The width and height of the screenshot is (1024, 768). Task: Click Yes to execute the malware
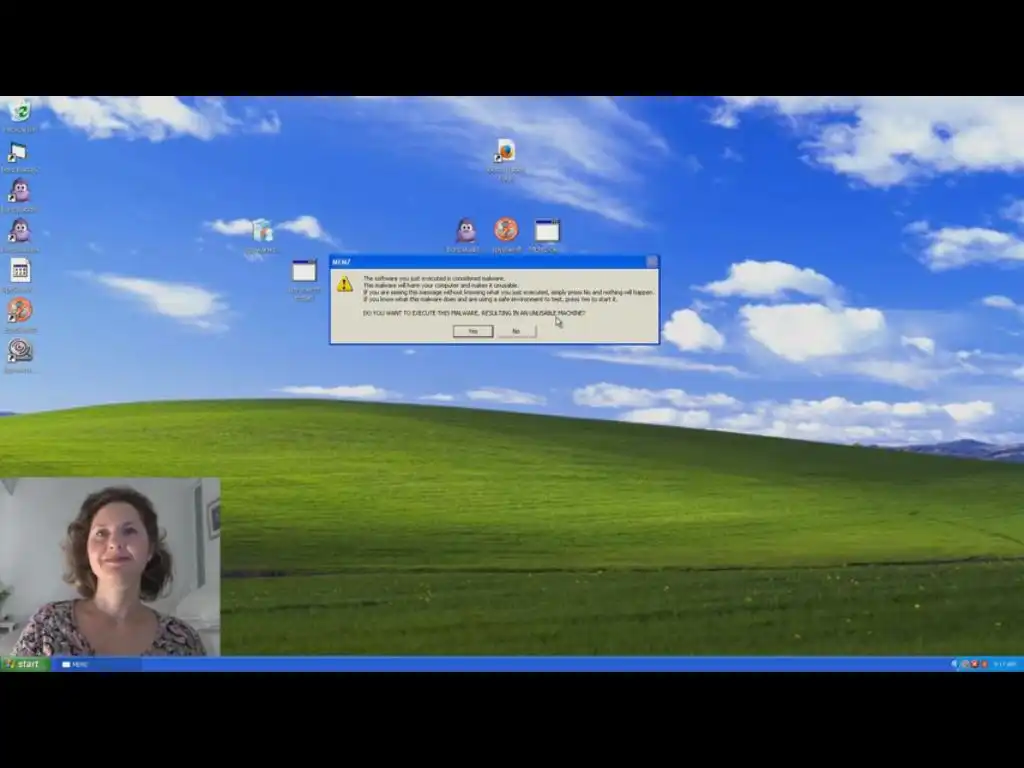pos(473,332)
